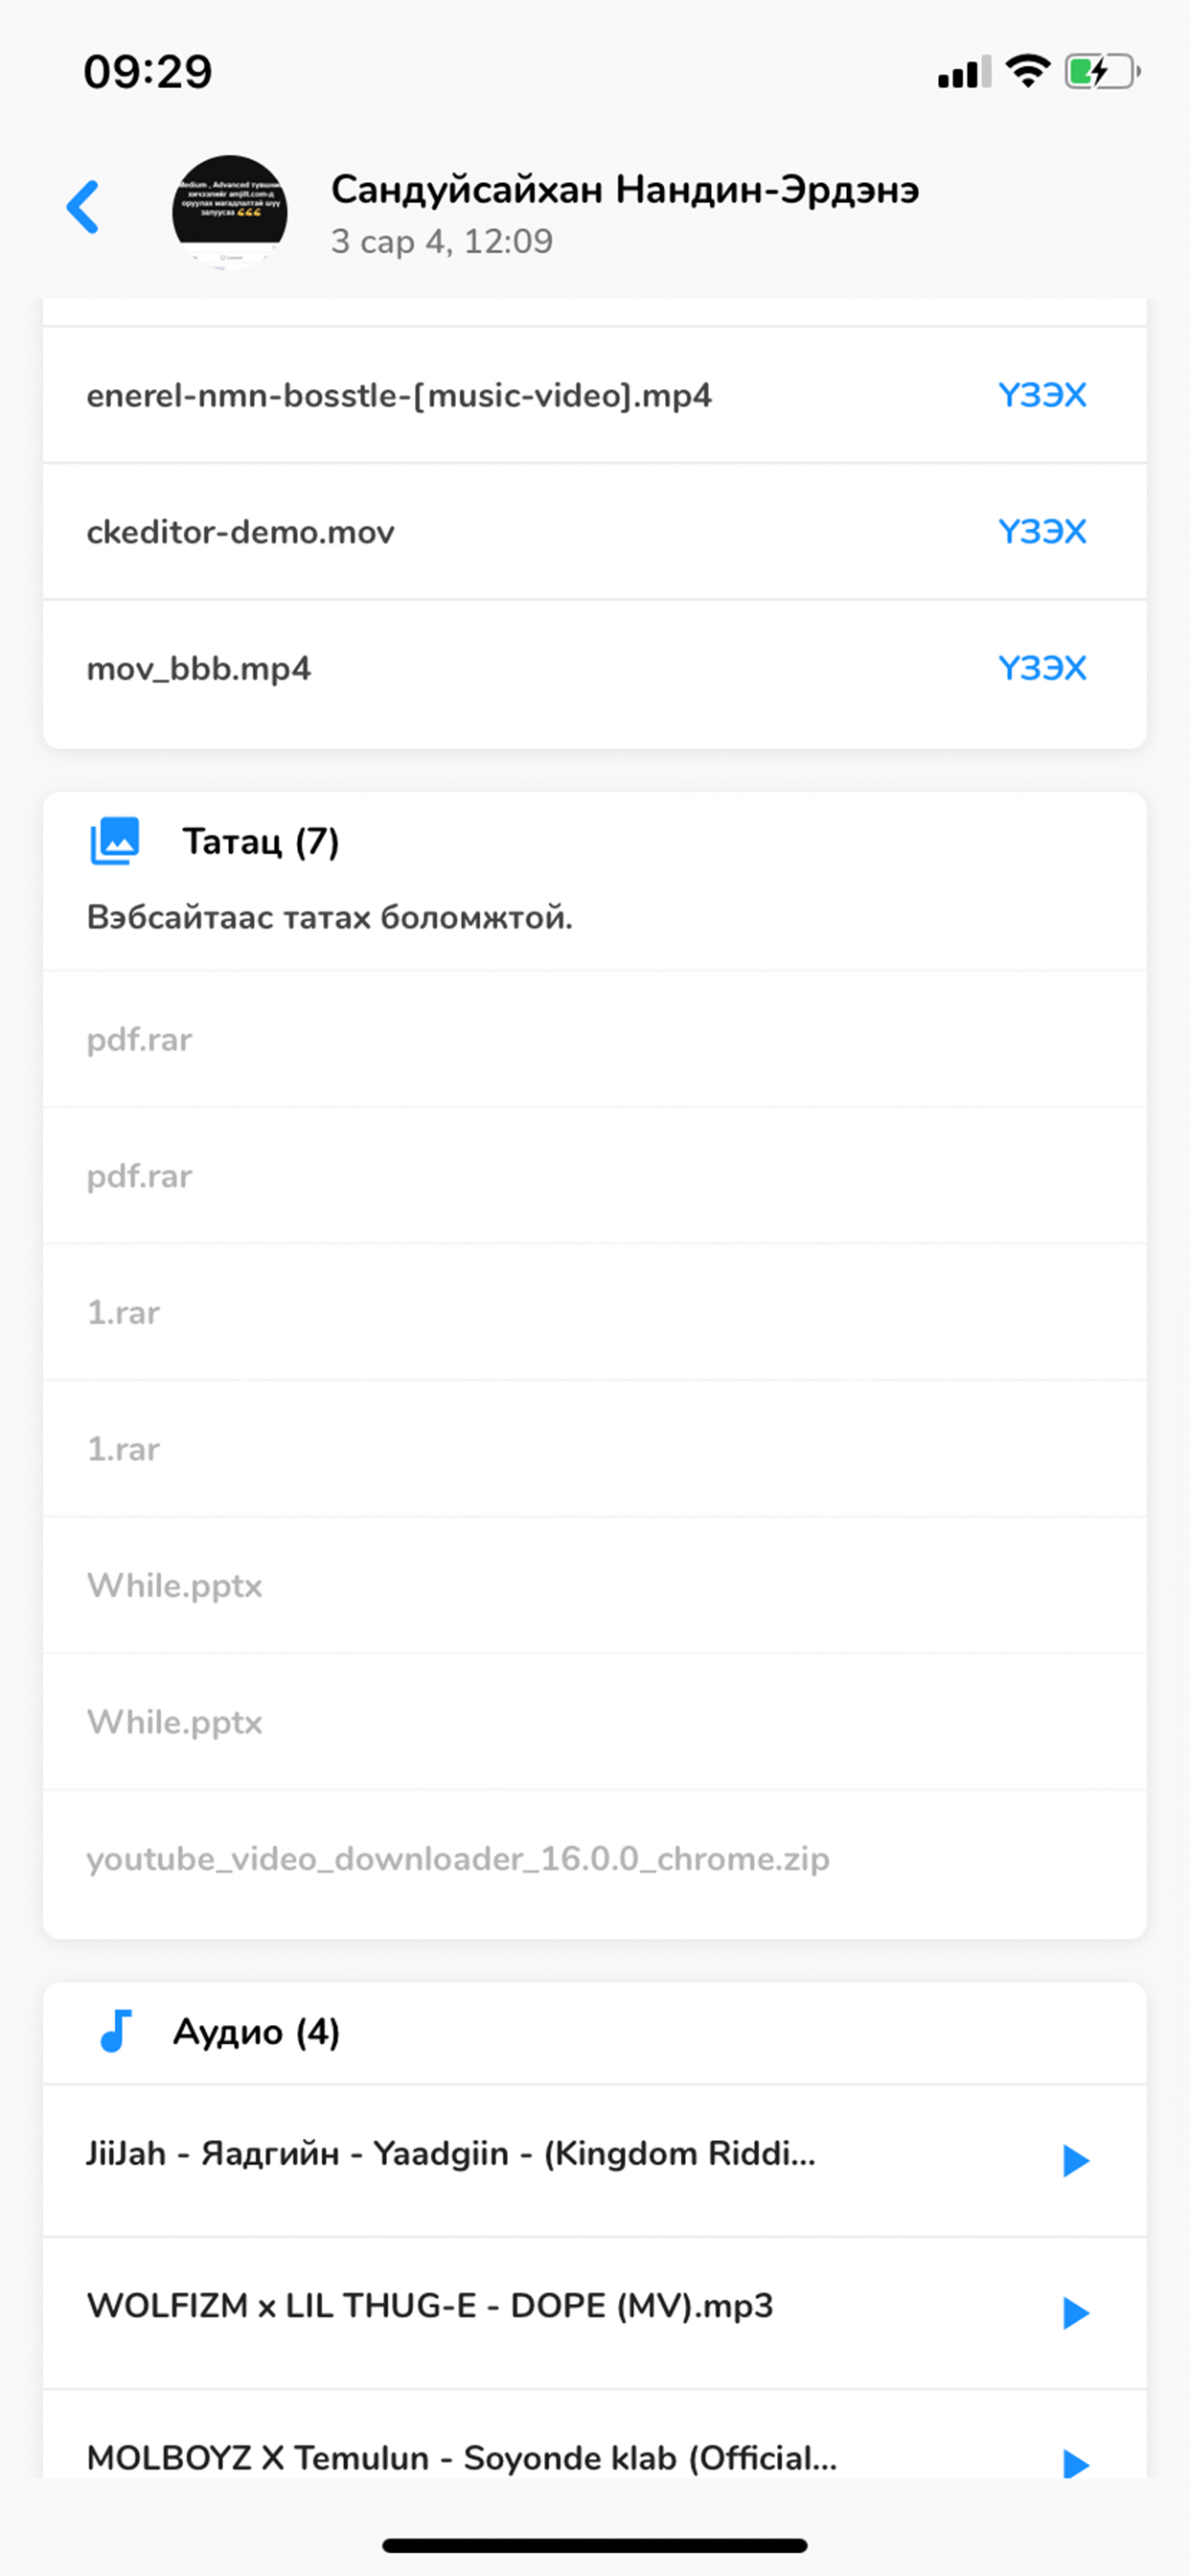Viewport: 1190px width, 2576px height.
Task: Select the first pdf.rar attachment
Action: [x=140, y=1039]
